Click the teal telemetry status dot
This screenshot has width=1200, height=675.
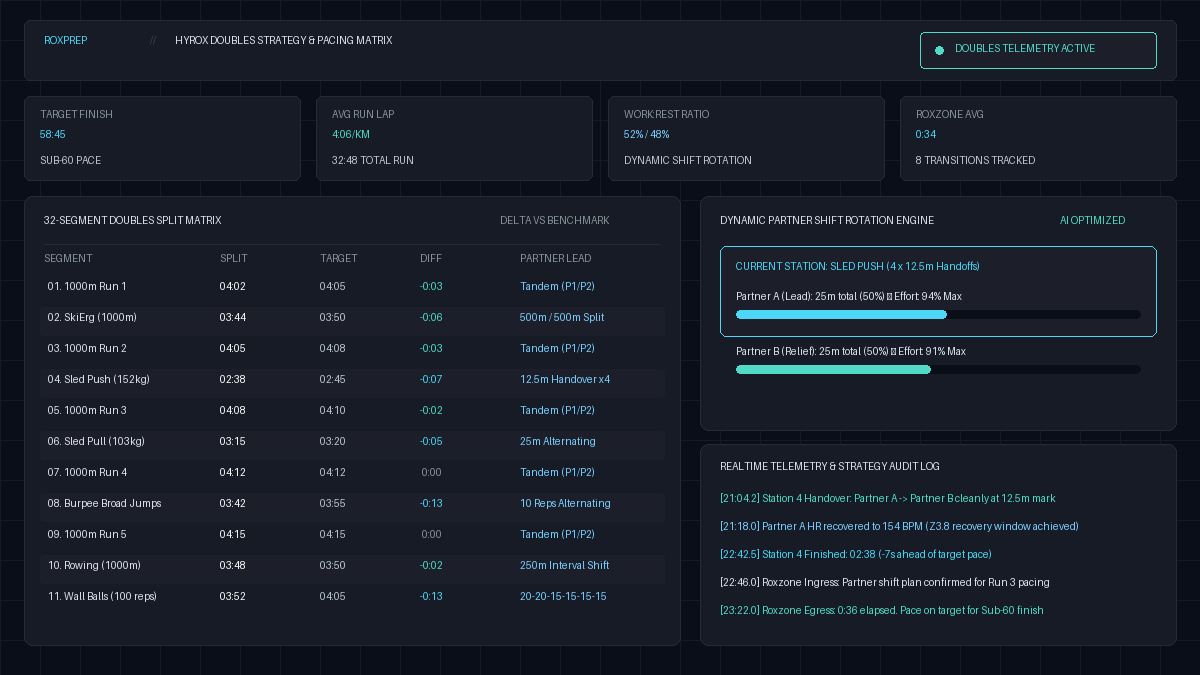939,50
